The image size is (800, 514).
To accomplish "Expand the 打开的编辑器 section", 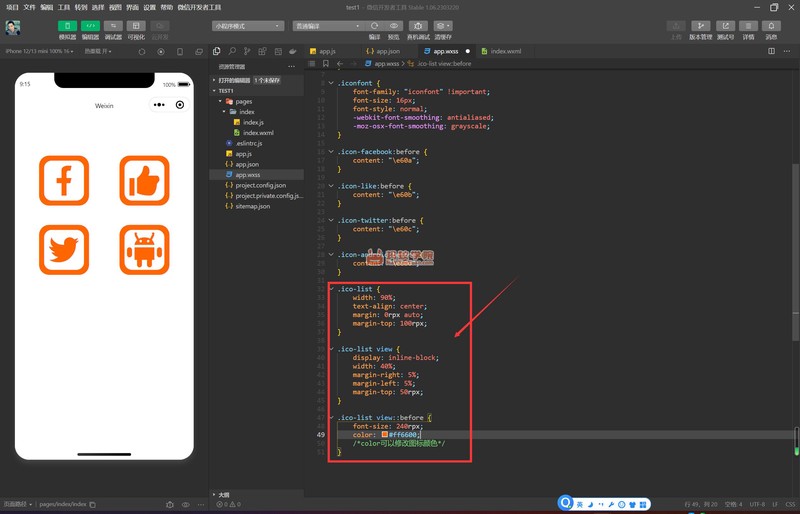I will tap(257, 80).
